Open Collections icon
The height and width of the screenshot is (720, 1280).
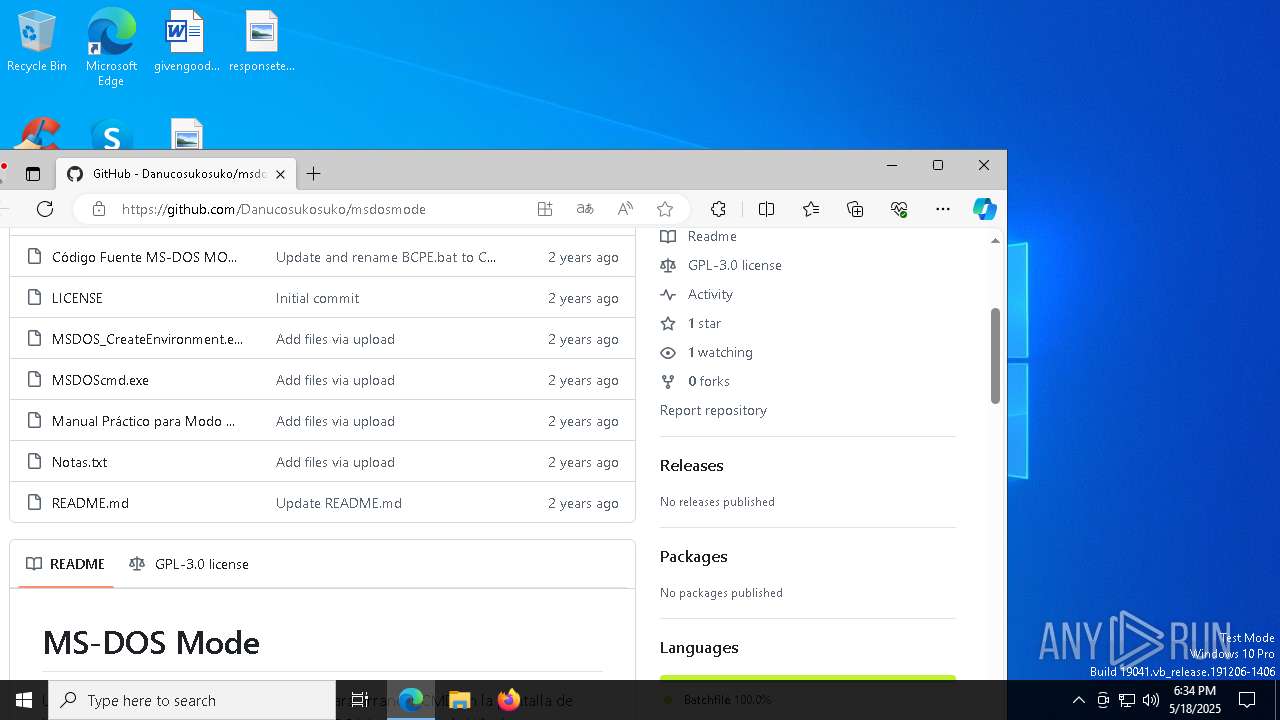click(855, 209)
